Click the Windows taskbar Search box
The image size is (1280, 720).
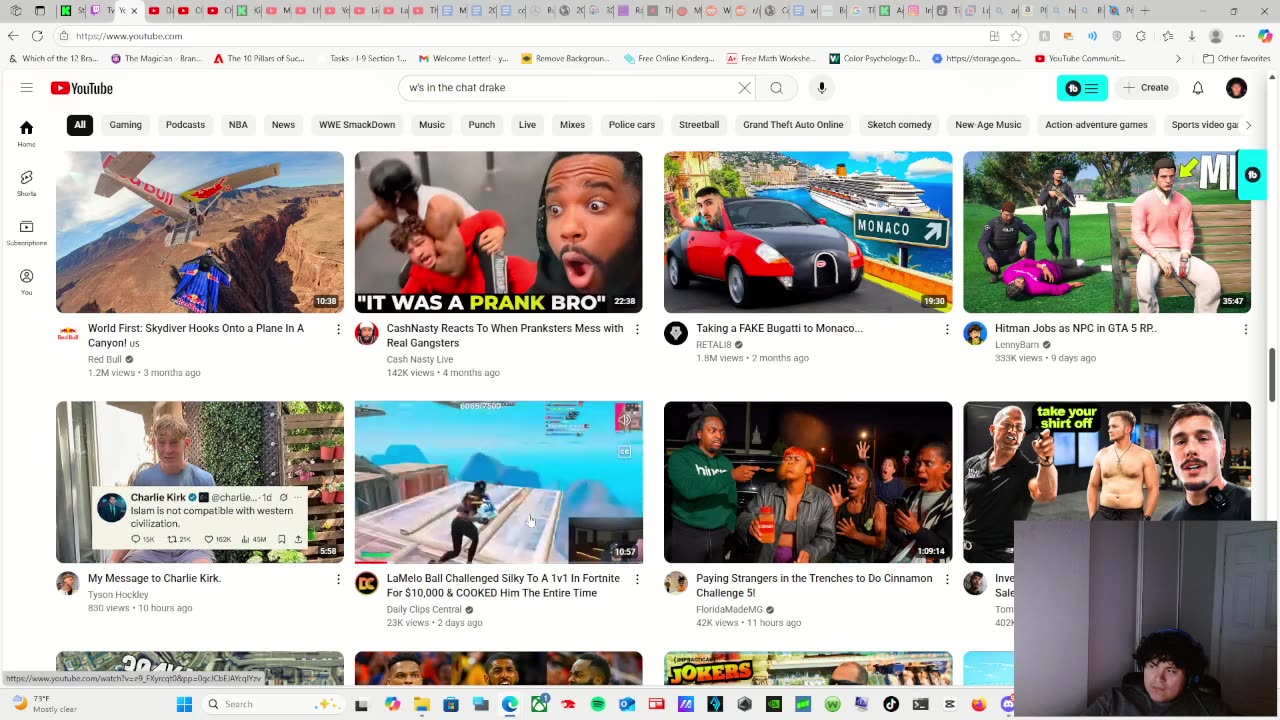pos(273,704)
